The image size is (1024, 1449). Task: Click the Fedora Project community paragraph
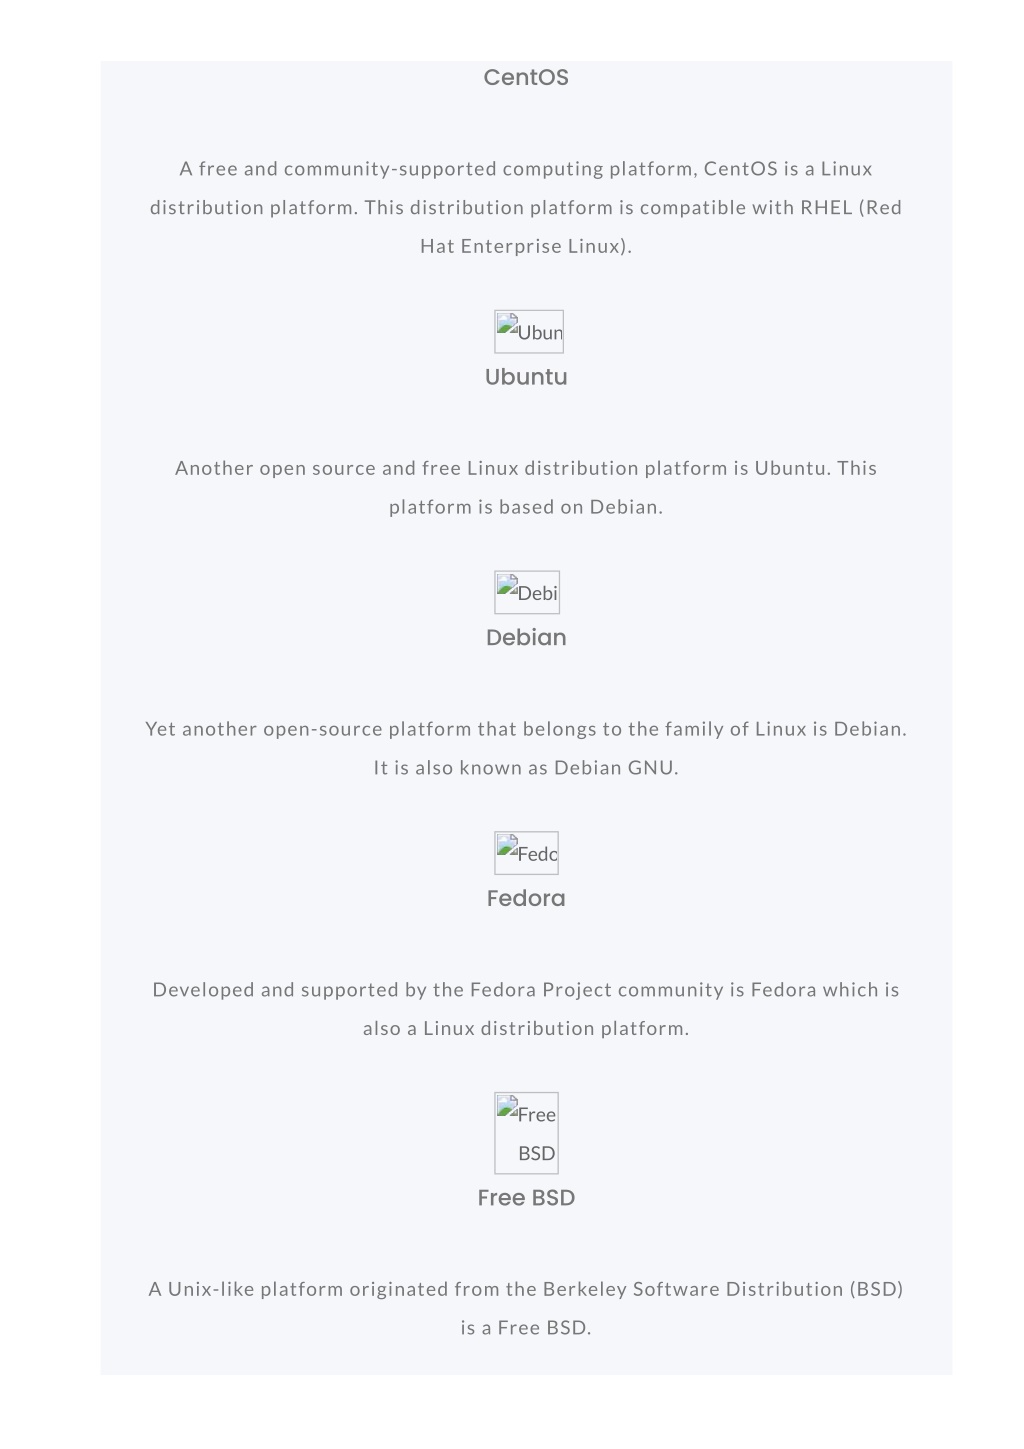coord(526,1008)
